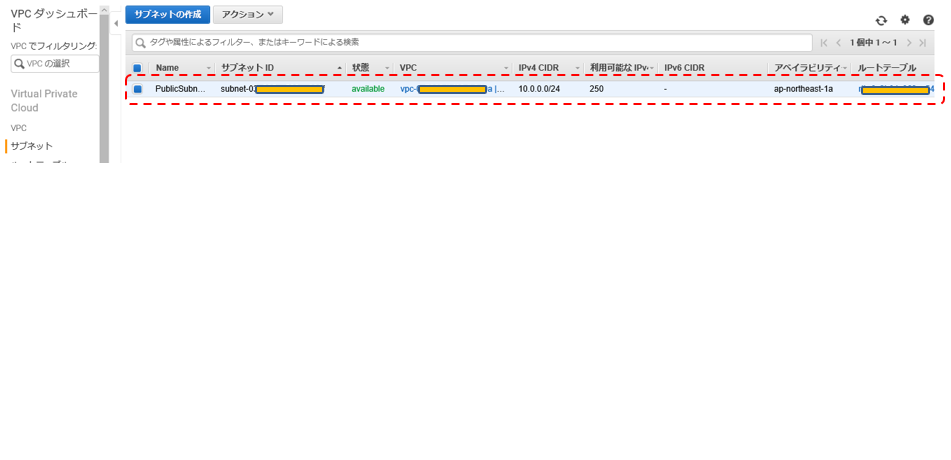Collapse the sidebar with the arrow handle
Viewport: 951px width, 460px height.
coord(116,24)
